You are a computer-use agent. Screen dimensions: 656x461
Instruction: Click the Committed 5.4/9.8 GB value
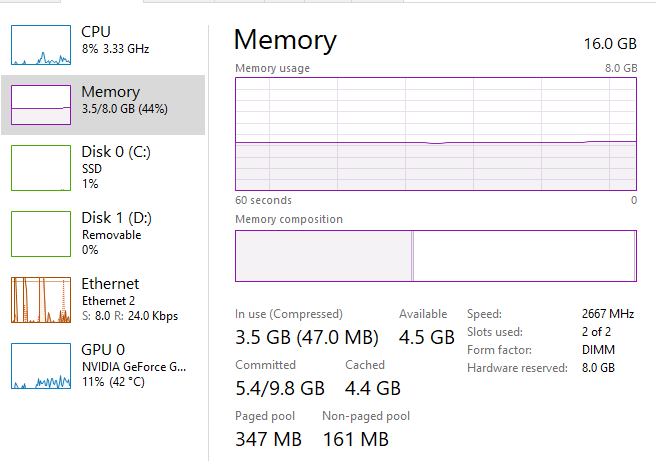[280, 388]
